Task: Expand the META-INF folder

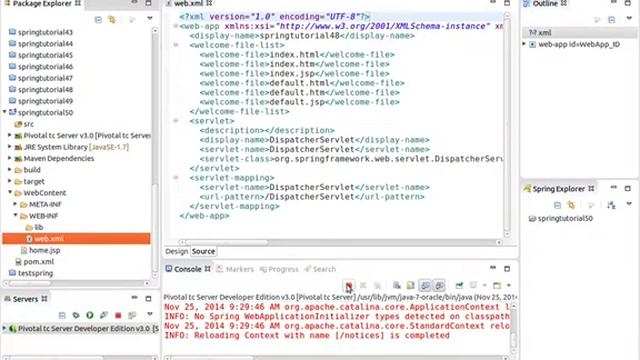Action: coord(16,204)
